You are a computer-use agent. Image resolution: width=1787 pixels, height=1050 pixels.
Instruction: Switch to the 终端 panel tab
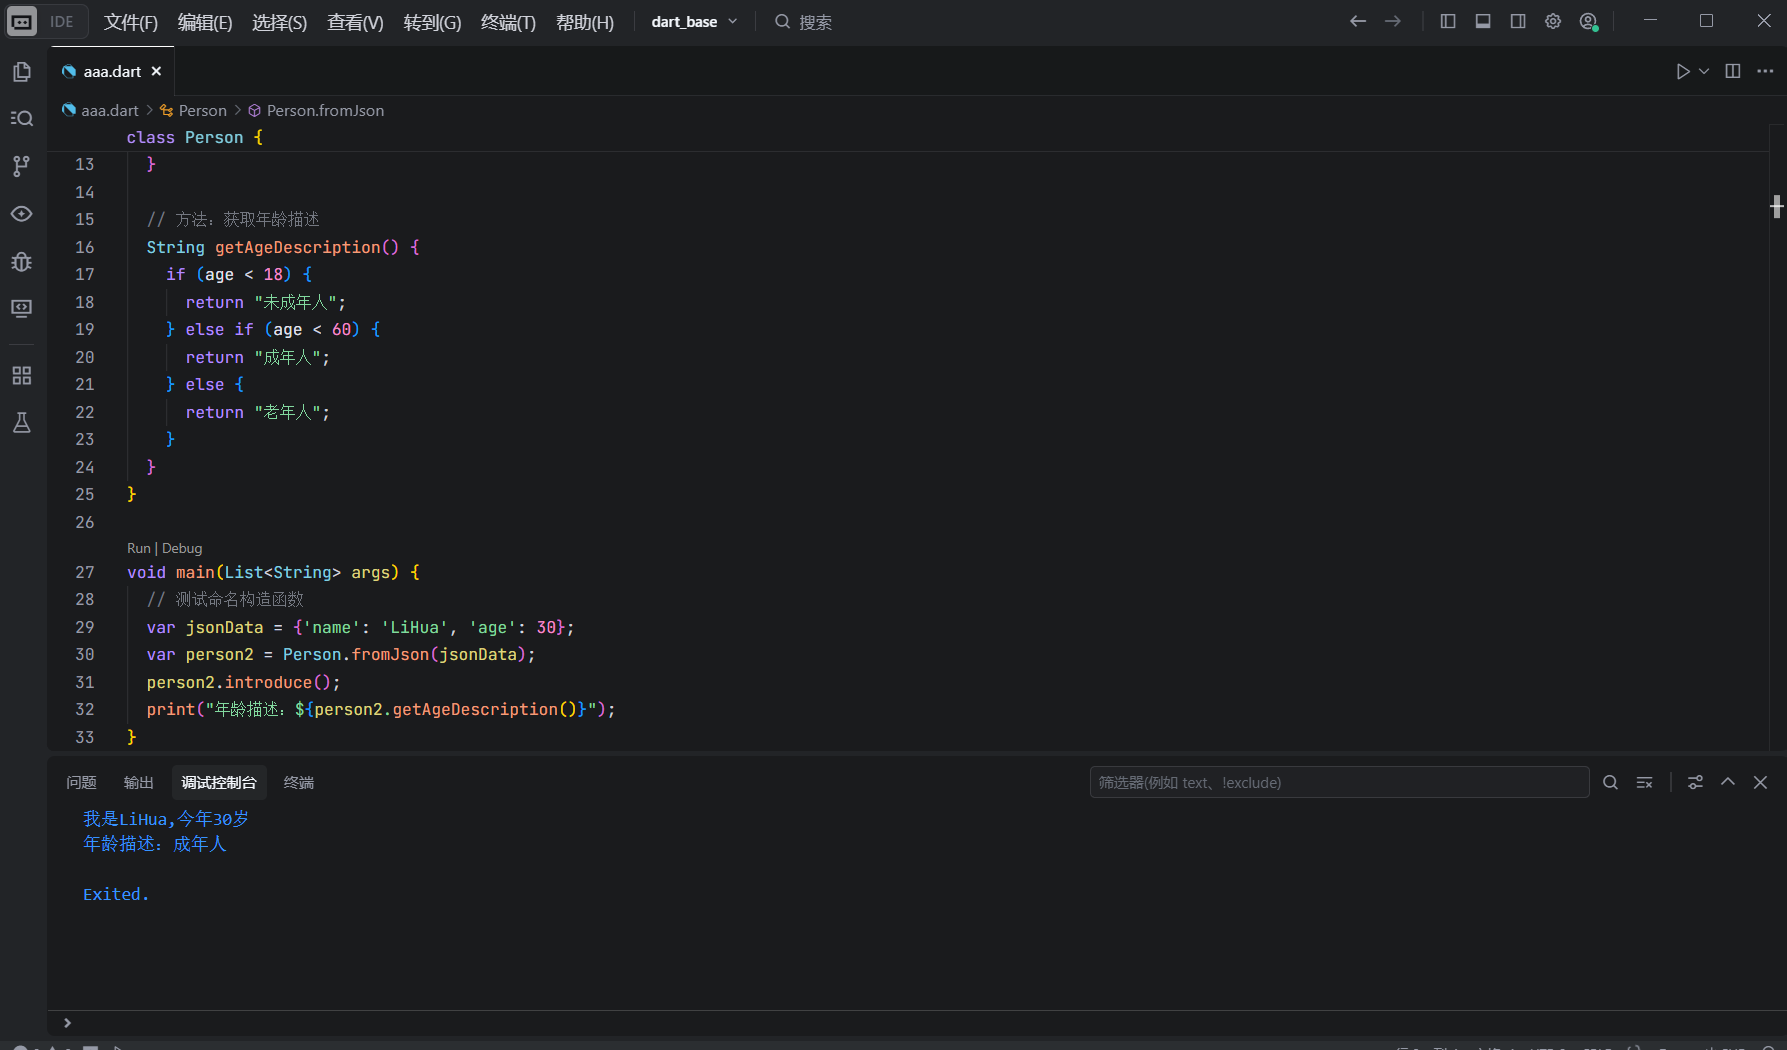pos(299,782)
